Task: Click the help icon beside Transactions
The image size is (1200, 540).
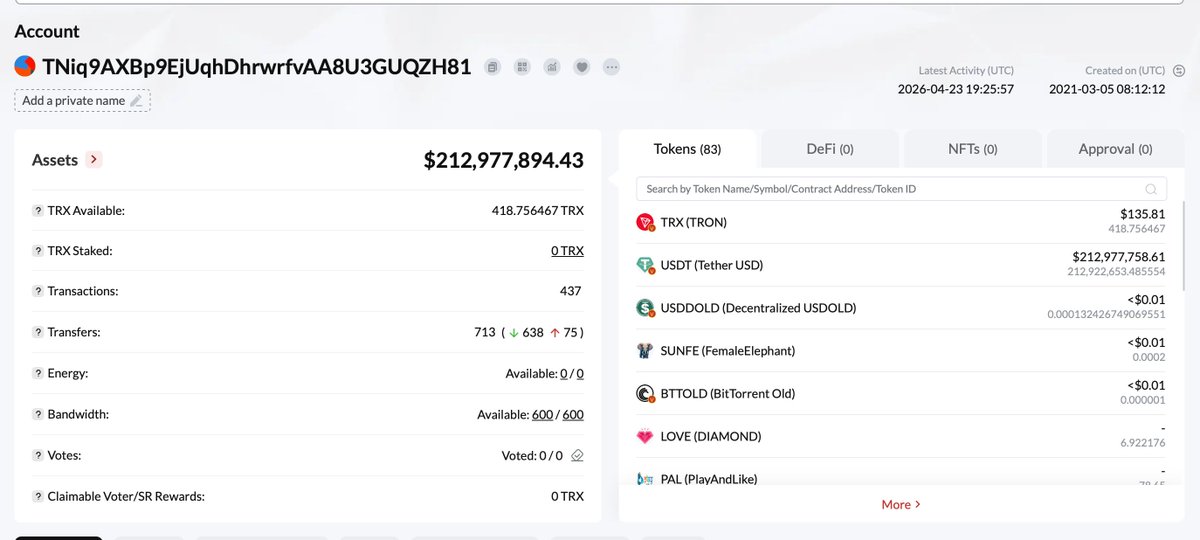Action: [38, 291]
